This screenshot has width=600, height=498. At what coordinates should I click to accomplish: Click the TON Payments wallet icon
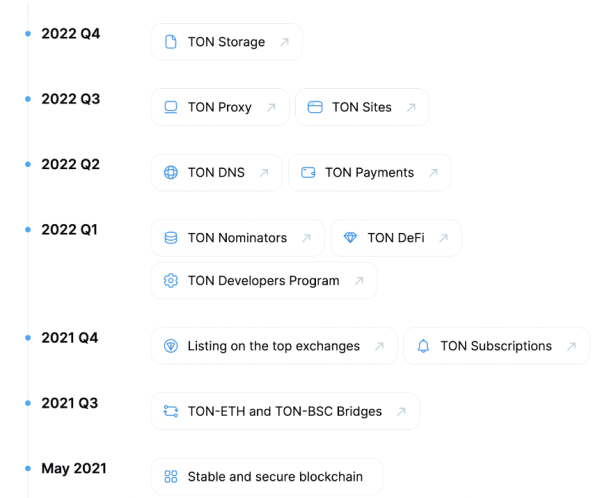point(308,173)
